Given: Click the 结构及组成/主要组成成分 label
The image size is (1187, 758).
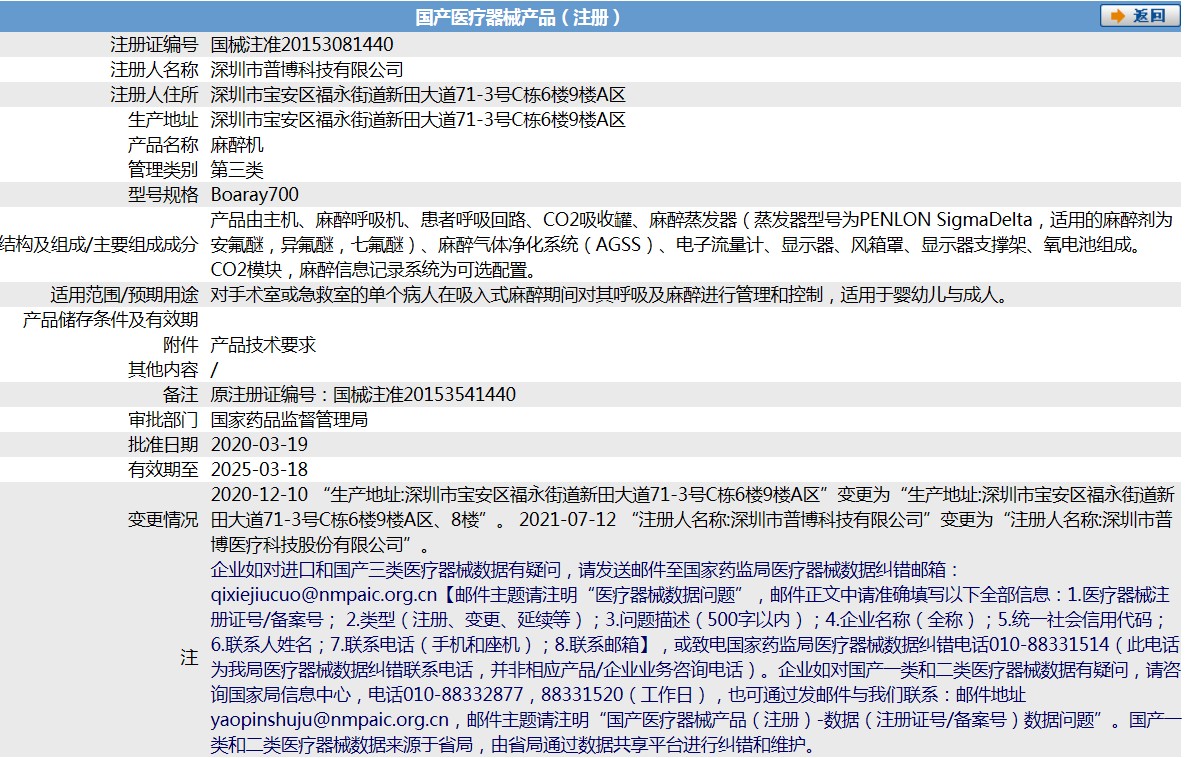Looking at the screenshot, I should [99, 245].
